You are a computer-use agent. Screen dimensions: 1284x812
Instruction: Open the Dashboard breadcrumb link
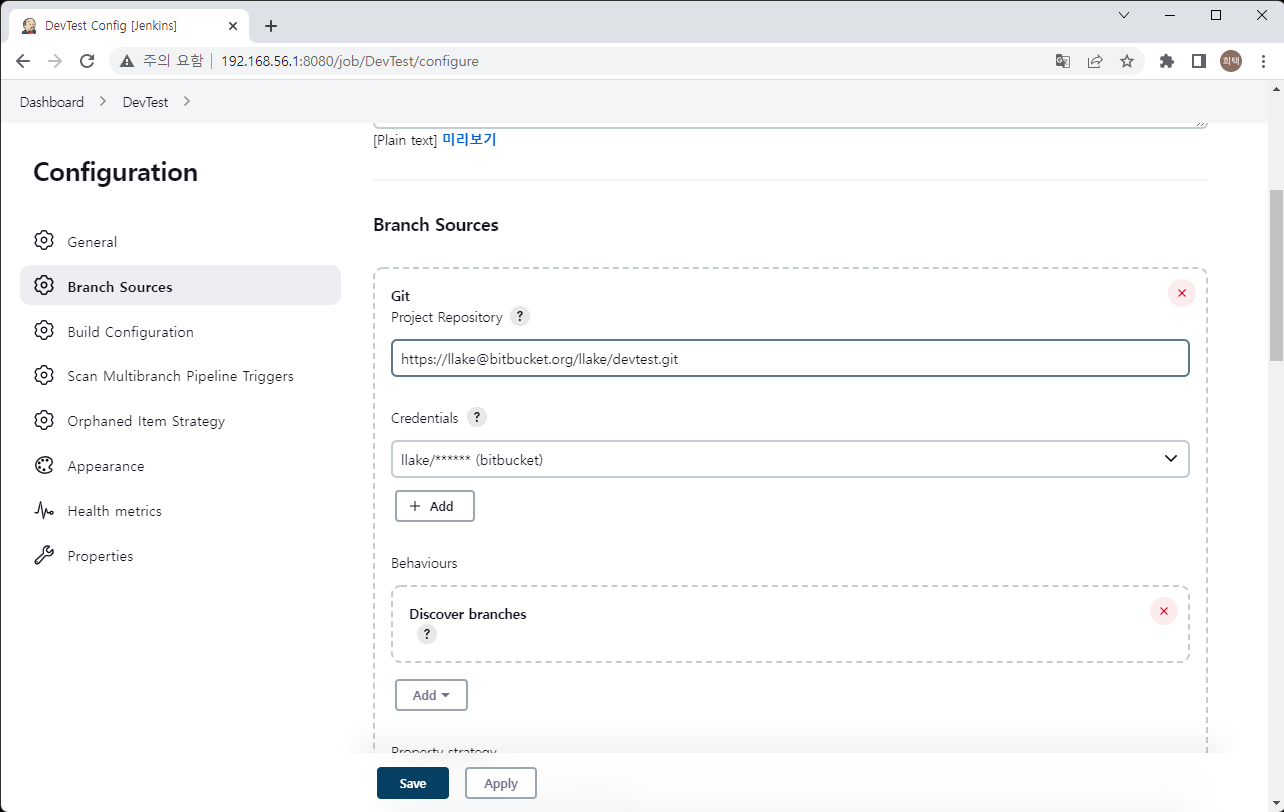coord(52,102)
